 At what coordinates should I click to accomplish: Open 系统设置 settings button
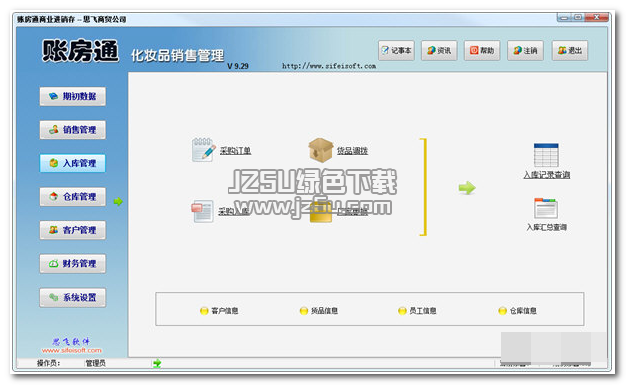[x=73, y=298]
